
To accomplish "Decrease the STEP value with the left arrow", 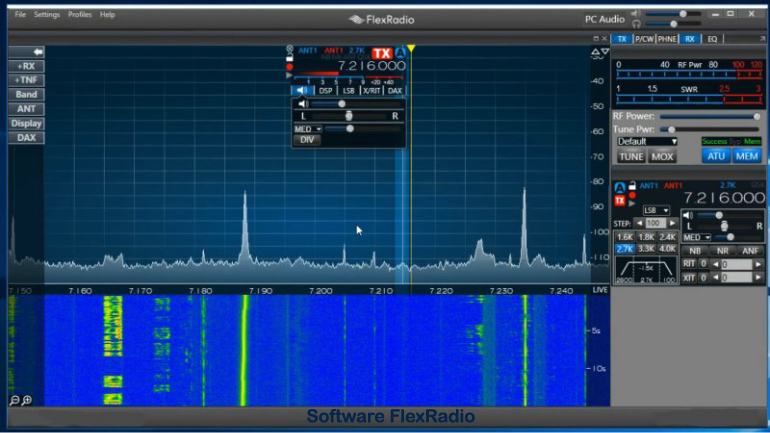I will click(639, 223).
